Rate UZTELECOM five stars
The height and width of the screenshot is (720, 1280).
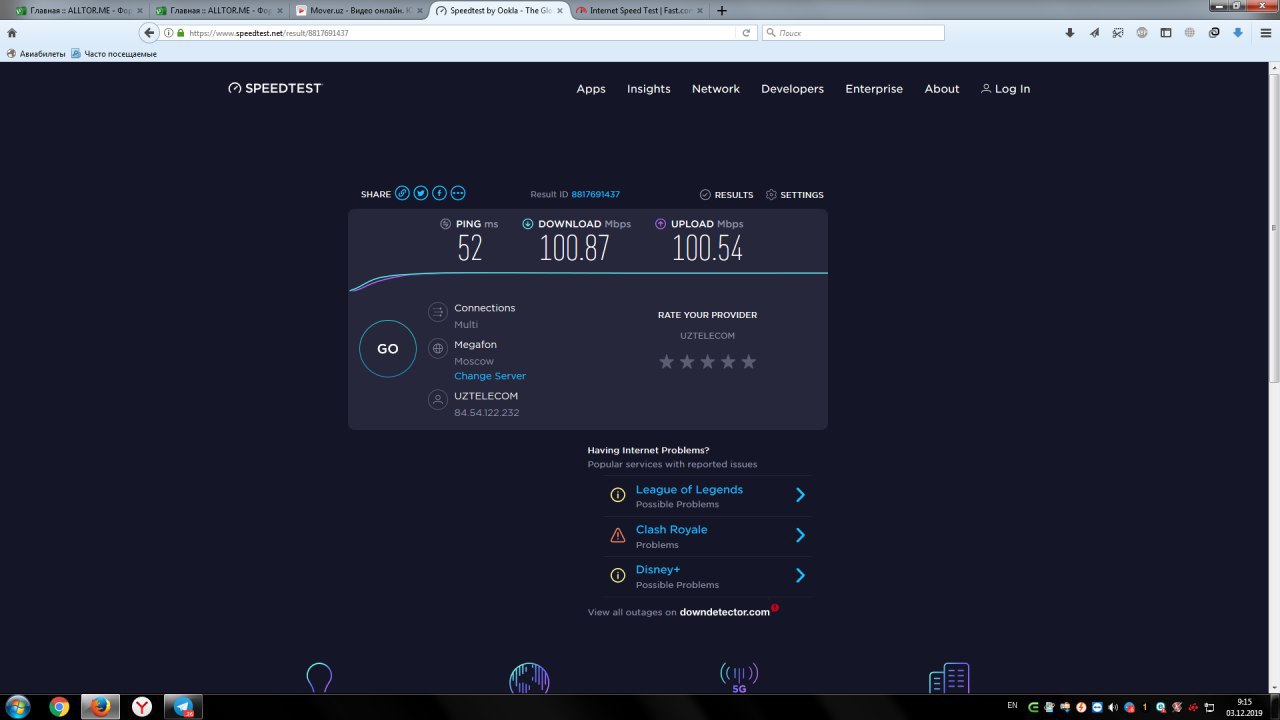point(748,361)
